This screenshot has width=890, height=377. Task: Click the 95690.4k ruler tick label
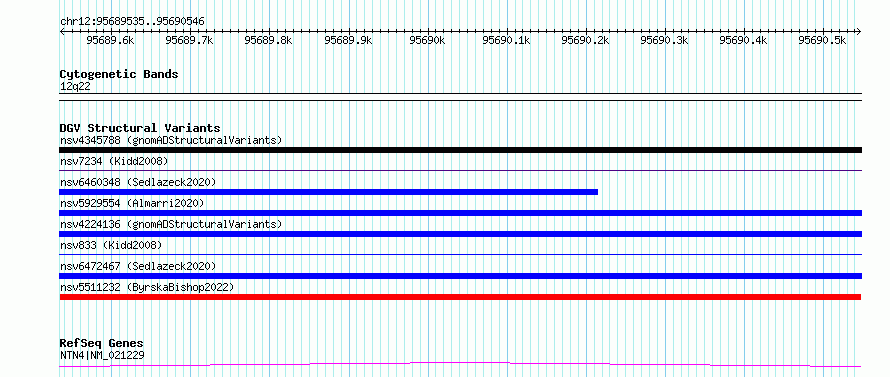(744, 40)
